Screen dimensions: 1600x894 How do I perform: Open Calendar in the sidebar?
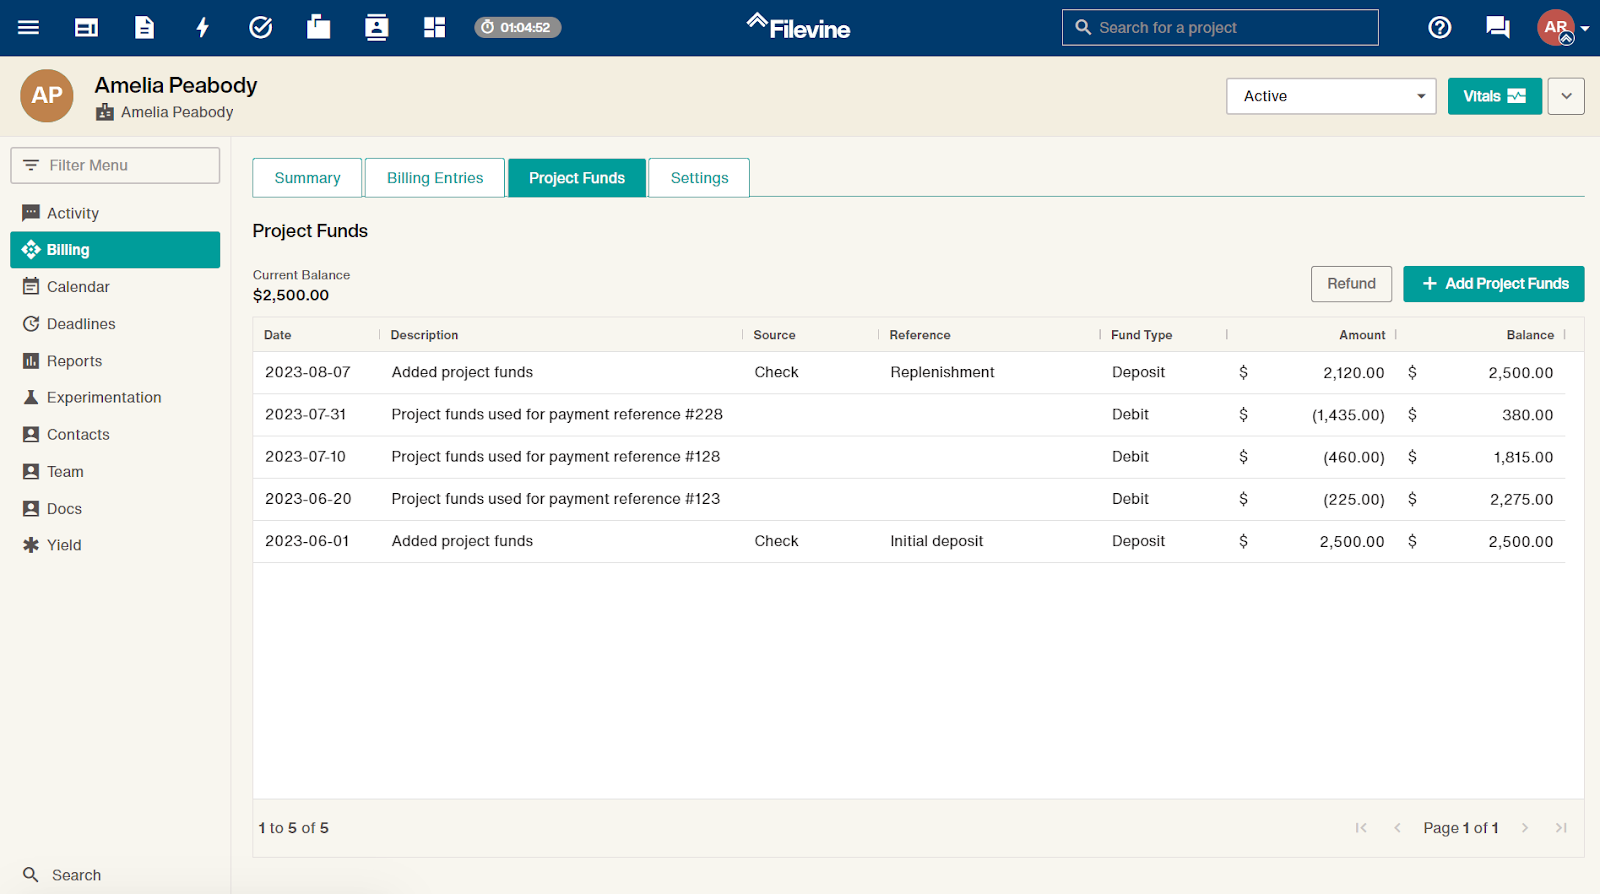[x=115, y=287]
